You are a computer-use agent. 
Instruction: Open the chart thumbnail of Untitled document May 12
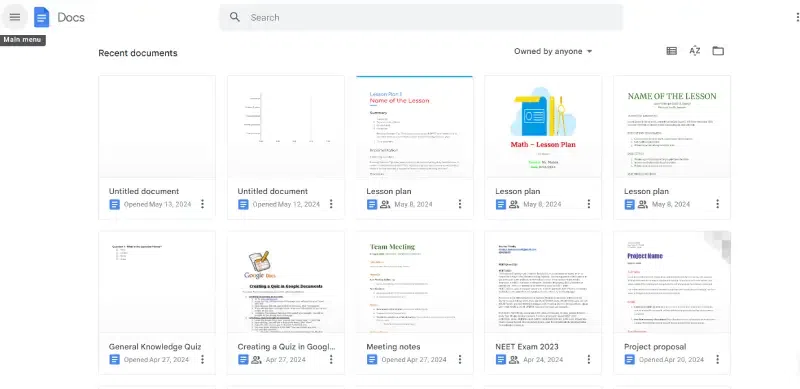tap(286, 127)
